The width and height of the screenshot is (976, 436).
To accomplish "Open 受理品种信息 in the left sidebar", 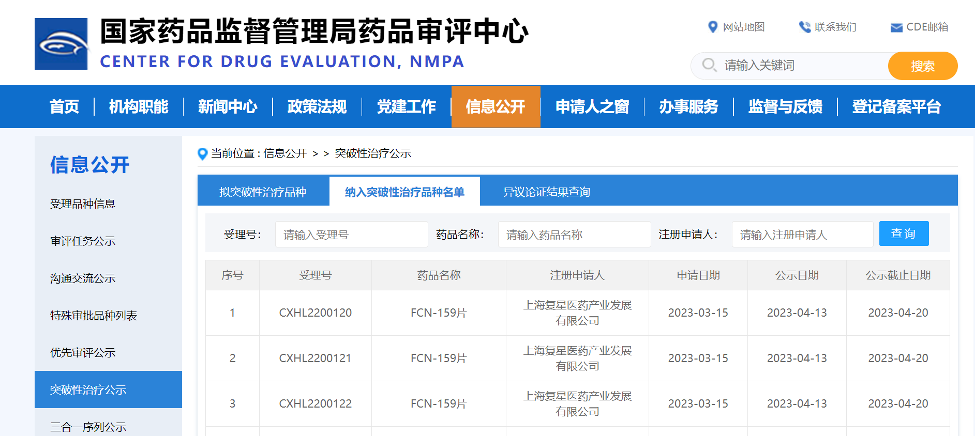I will (x=83, y=204).
